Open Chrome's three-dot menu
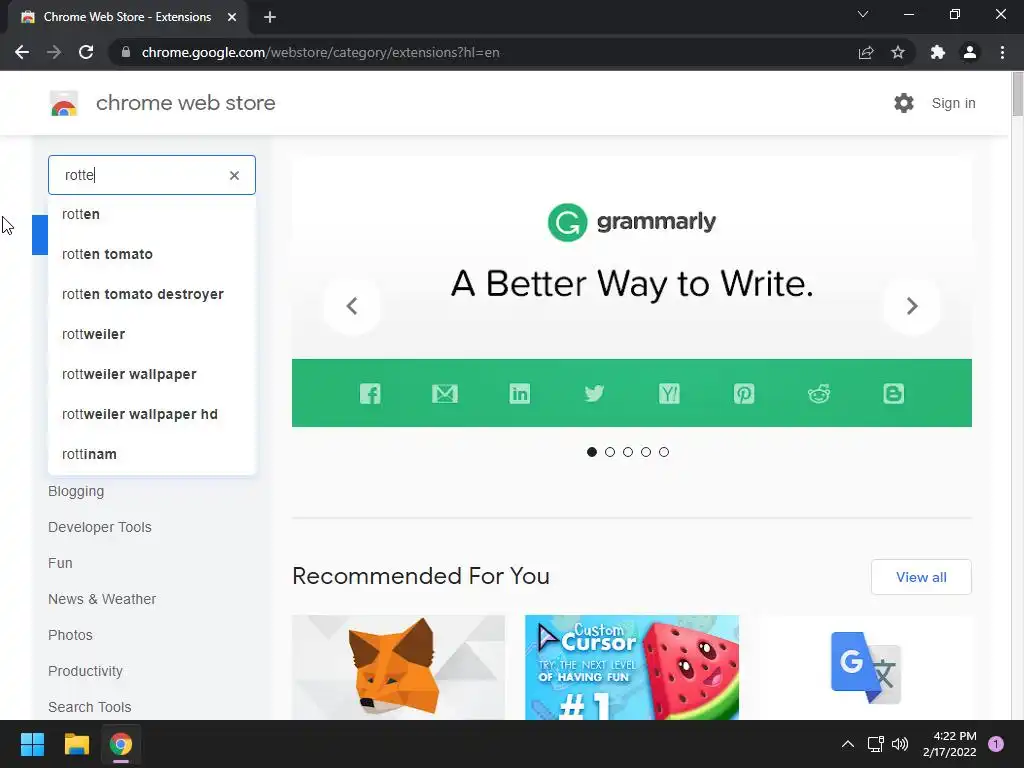Viewport: 1024px width, 768px height. coord(1002,52)
